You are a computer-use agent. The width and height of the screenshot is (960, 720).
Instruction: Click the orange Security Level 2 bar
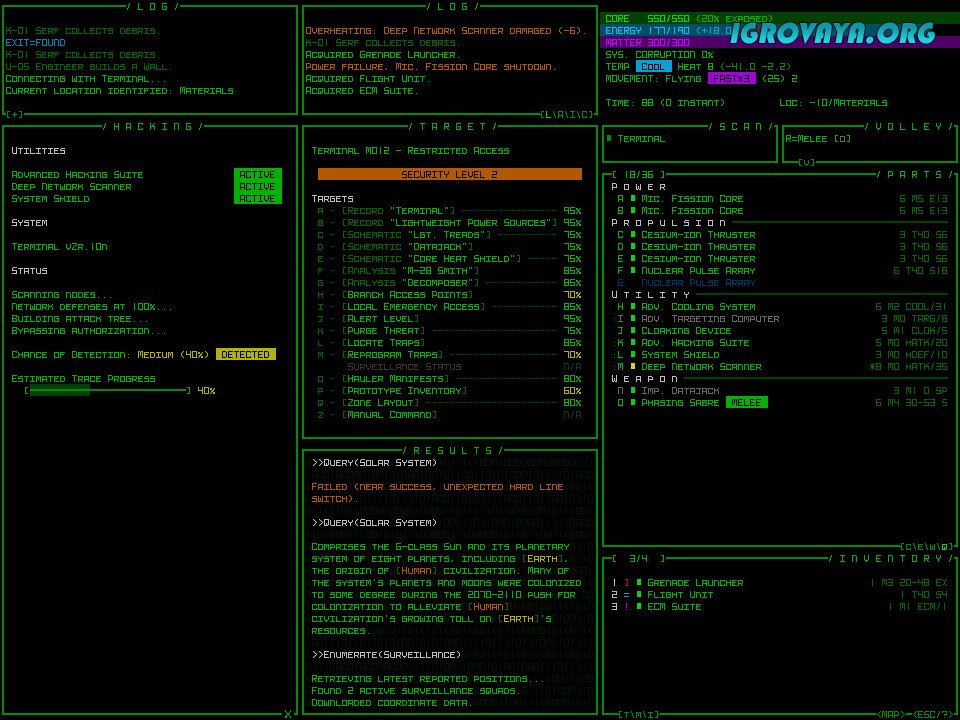pos(449,175)
